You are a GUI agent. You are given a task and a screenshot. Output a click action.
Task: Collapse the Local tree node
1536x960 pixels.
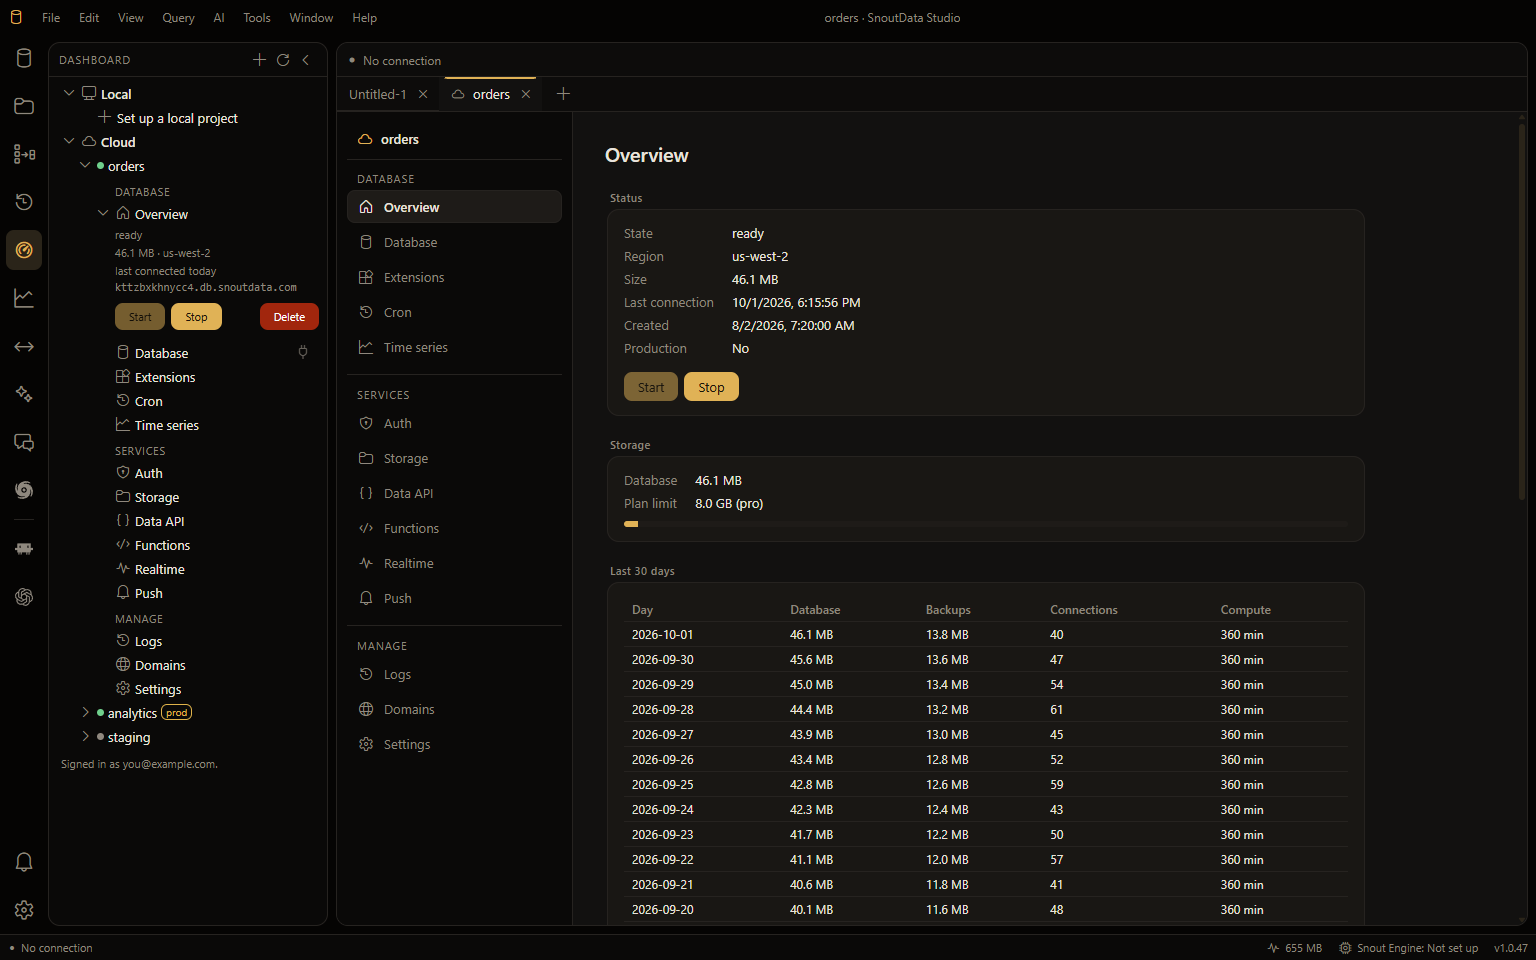[x=69, y=93]
